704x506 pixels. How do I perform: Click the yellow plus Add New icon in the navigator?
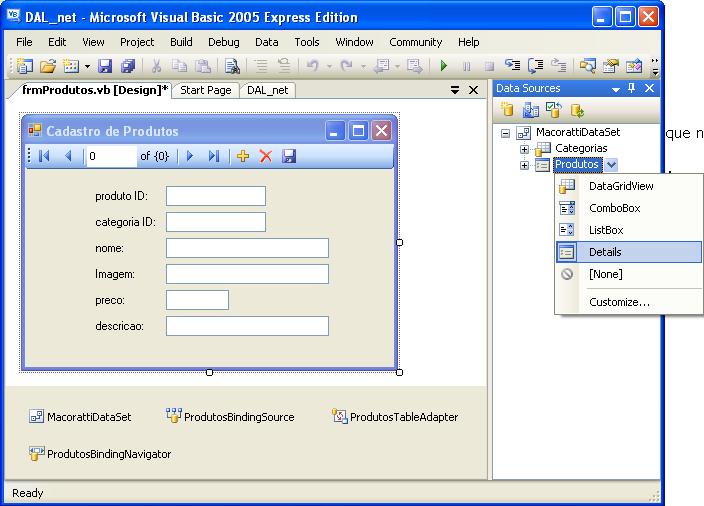pyautogui.click(x=243, y=156)
